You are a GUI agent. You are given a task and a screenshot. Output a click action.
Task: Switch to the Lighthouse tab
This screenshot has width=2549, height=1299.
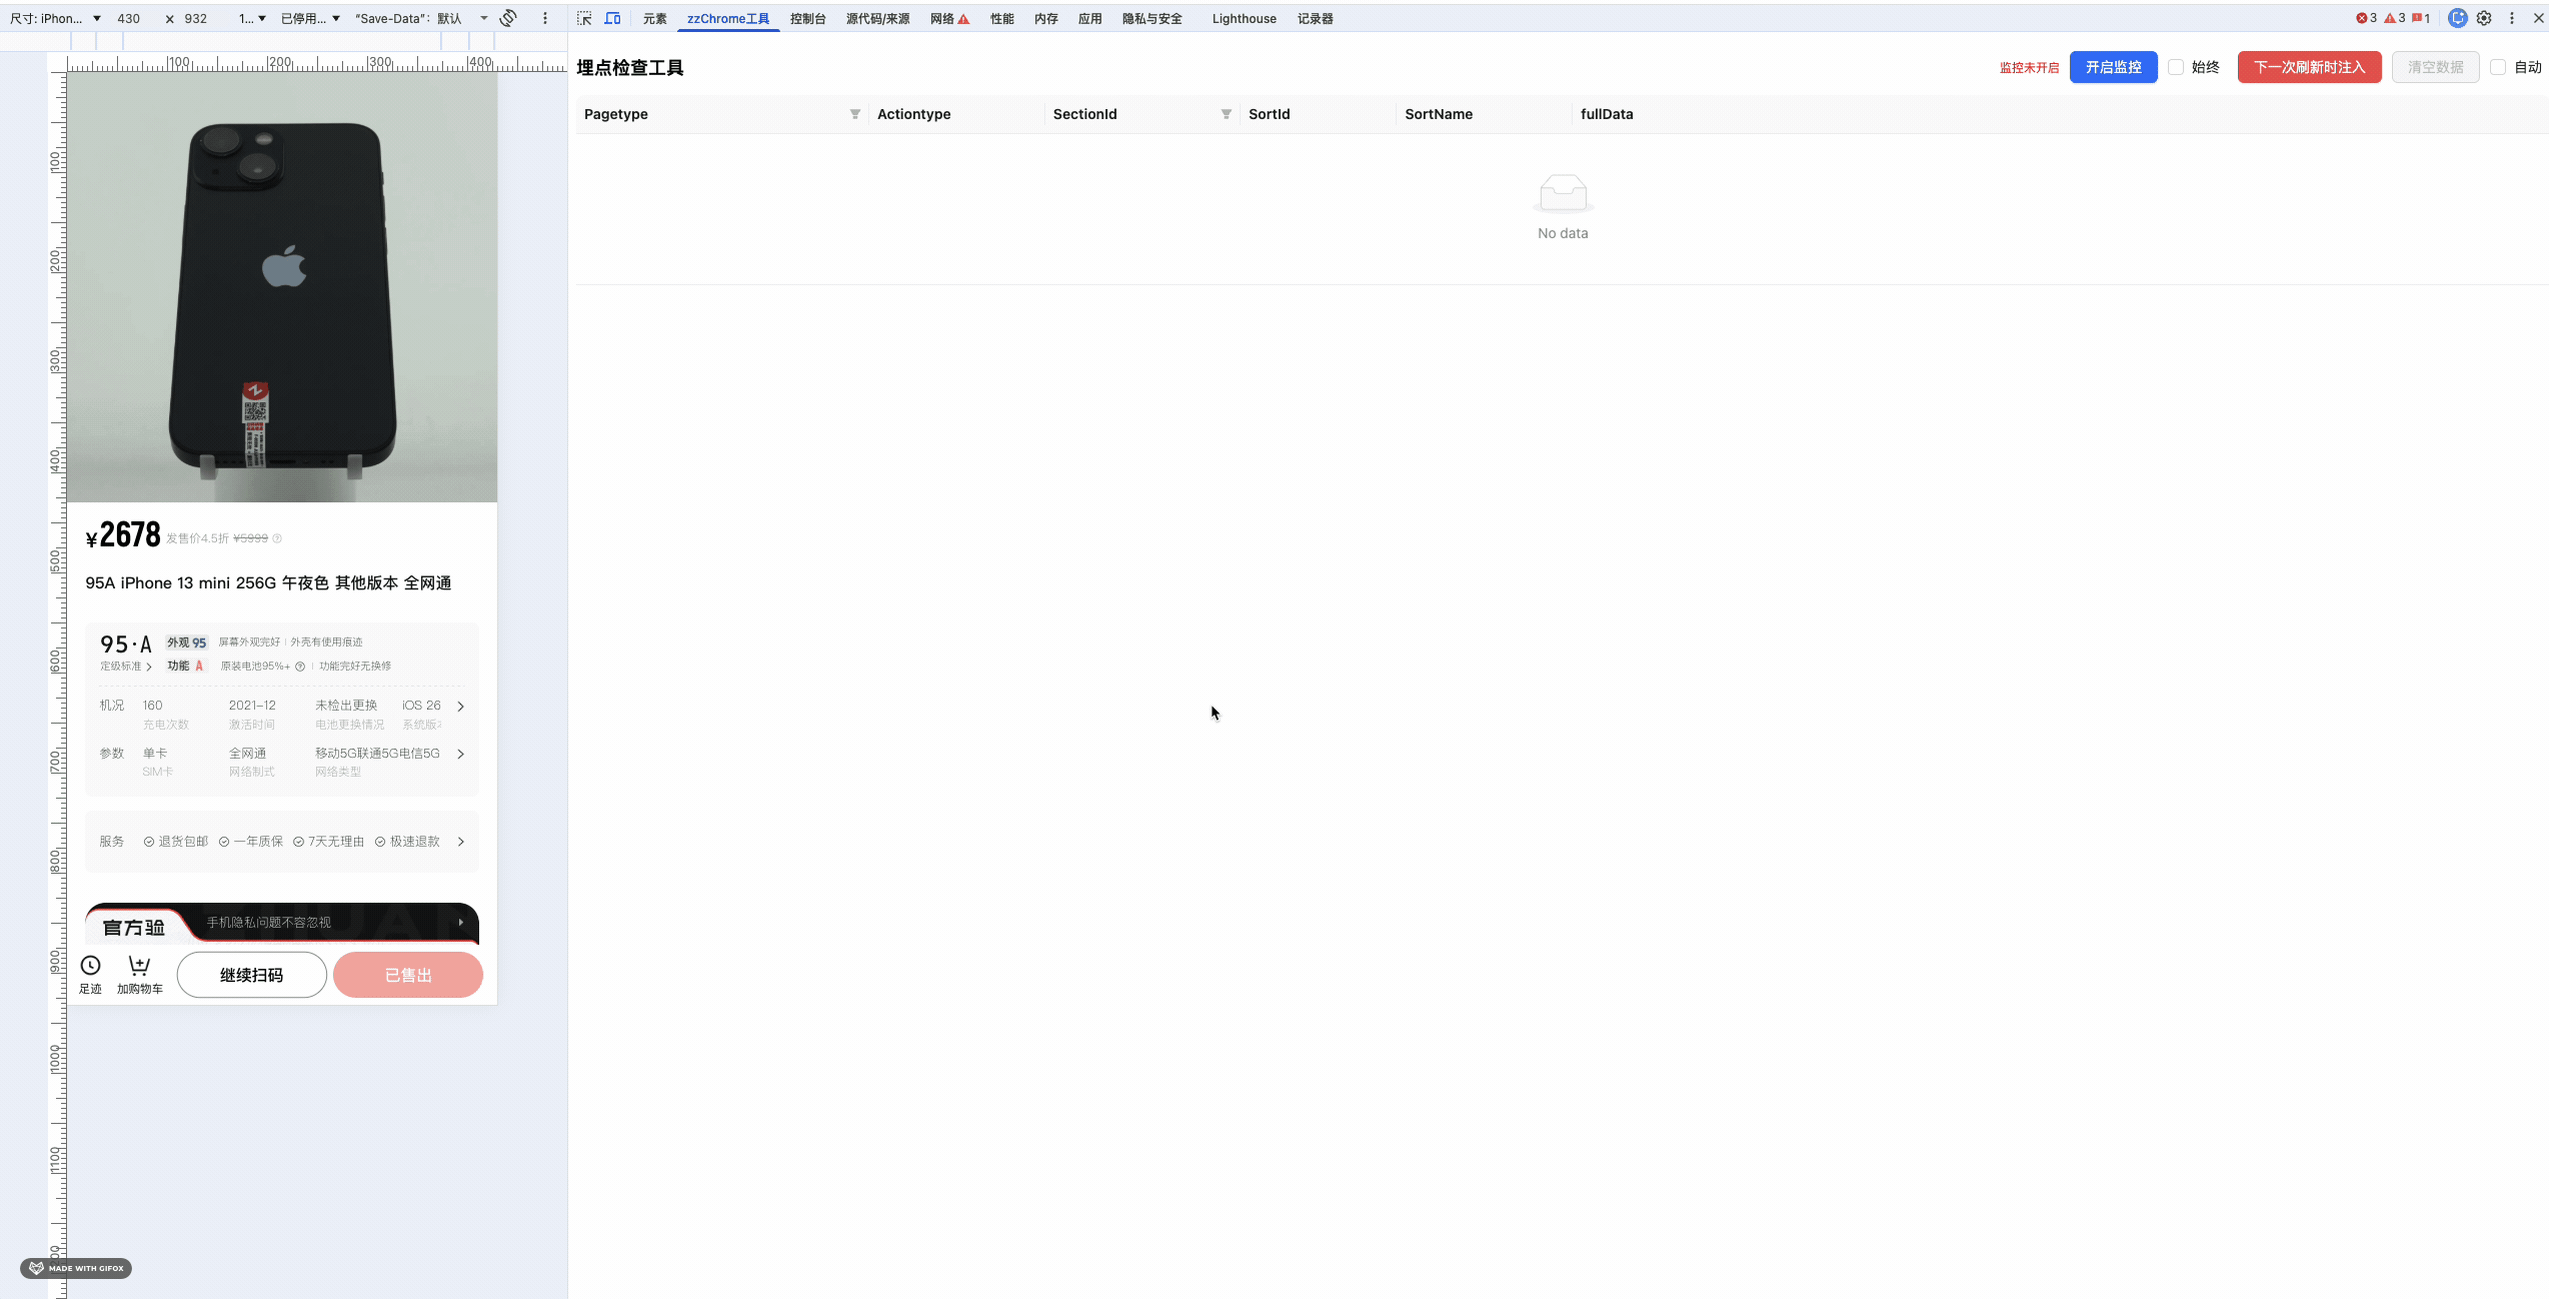[1243, 18]
